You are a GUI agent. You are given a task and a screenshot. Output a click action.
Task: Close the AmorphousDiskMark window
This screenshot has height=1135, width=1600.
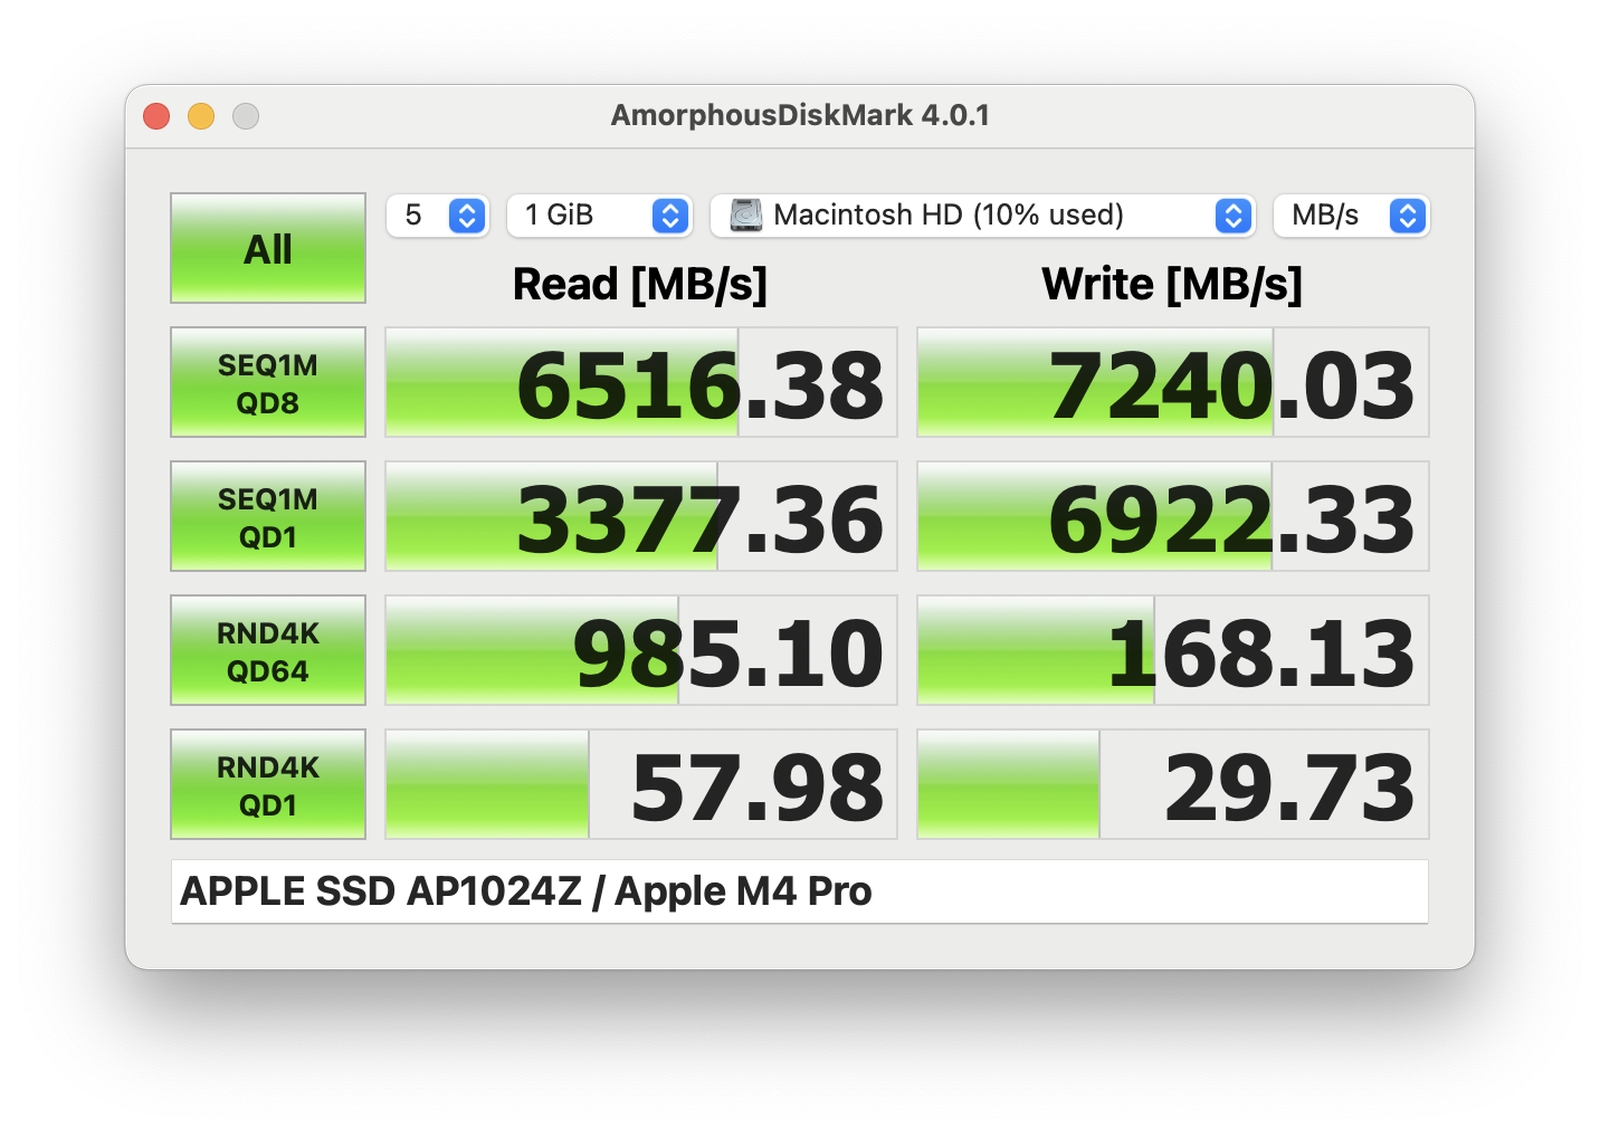pos(157,116)
